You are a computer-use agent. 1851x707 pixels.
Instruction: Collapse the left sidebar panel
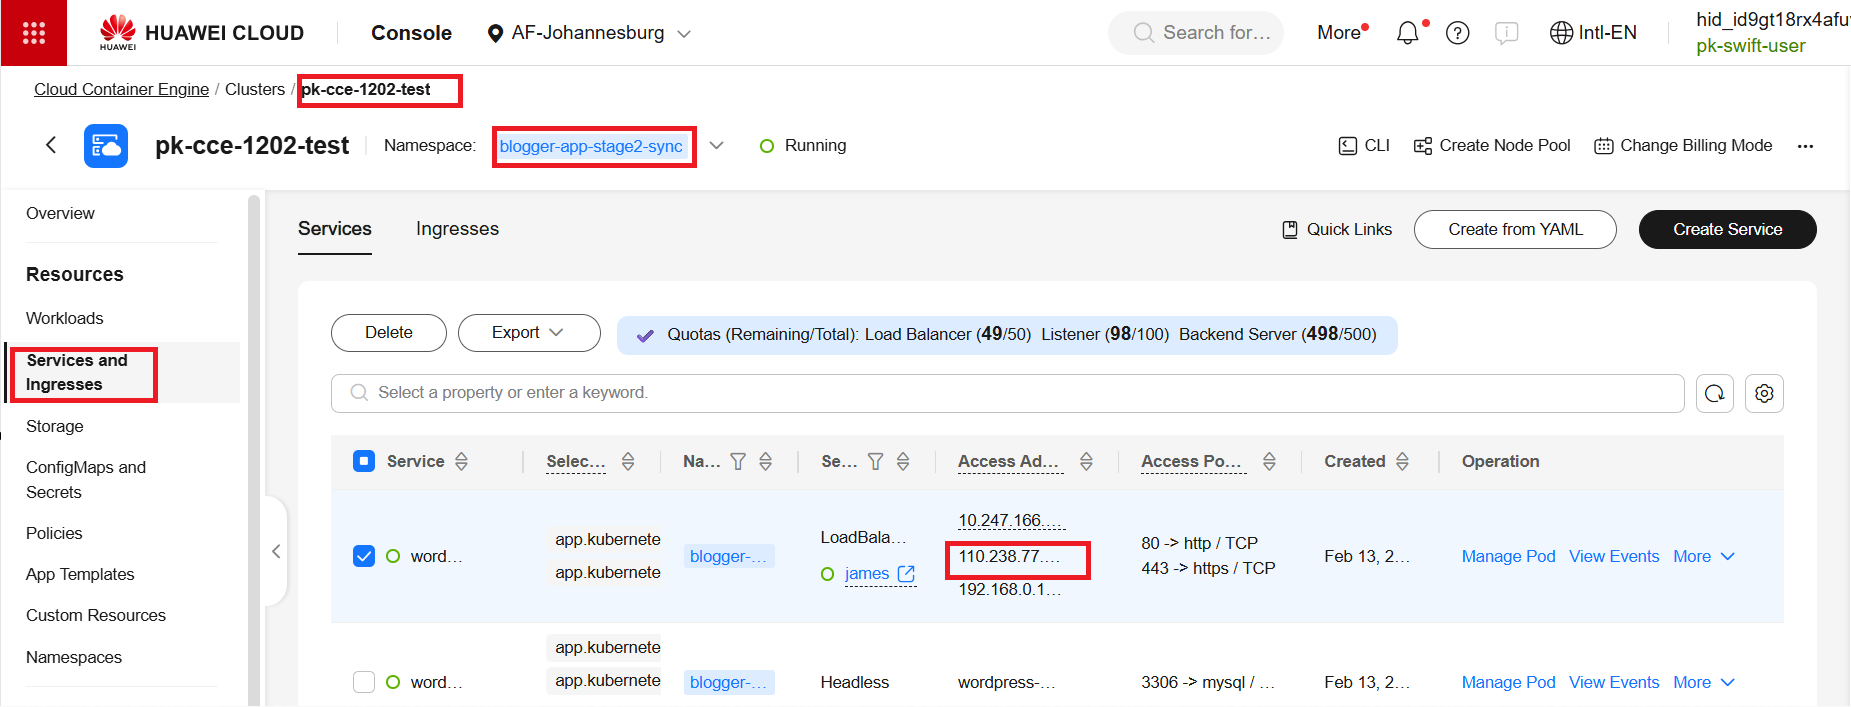pos(276,551)
